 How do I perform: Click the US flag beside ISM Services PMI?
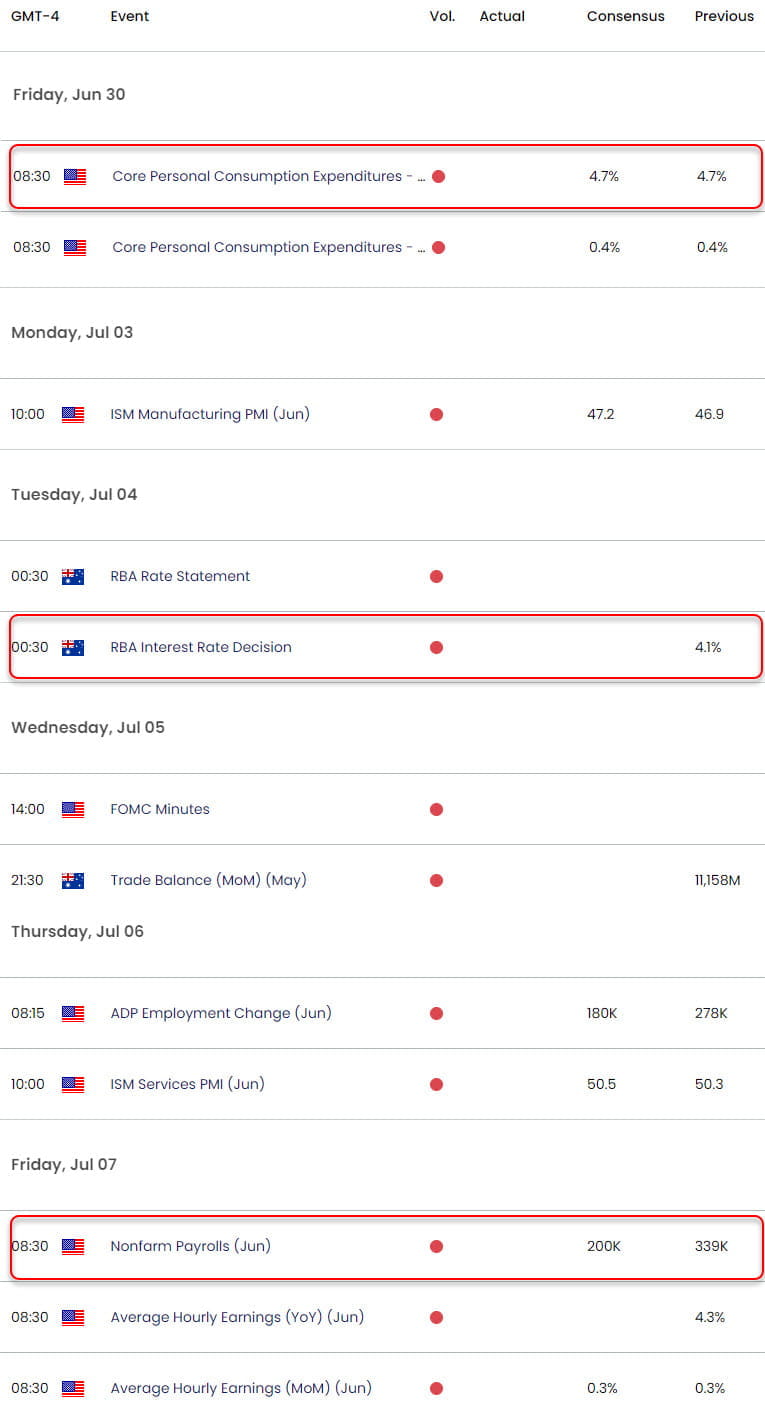73,1084
